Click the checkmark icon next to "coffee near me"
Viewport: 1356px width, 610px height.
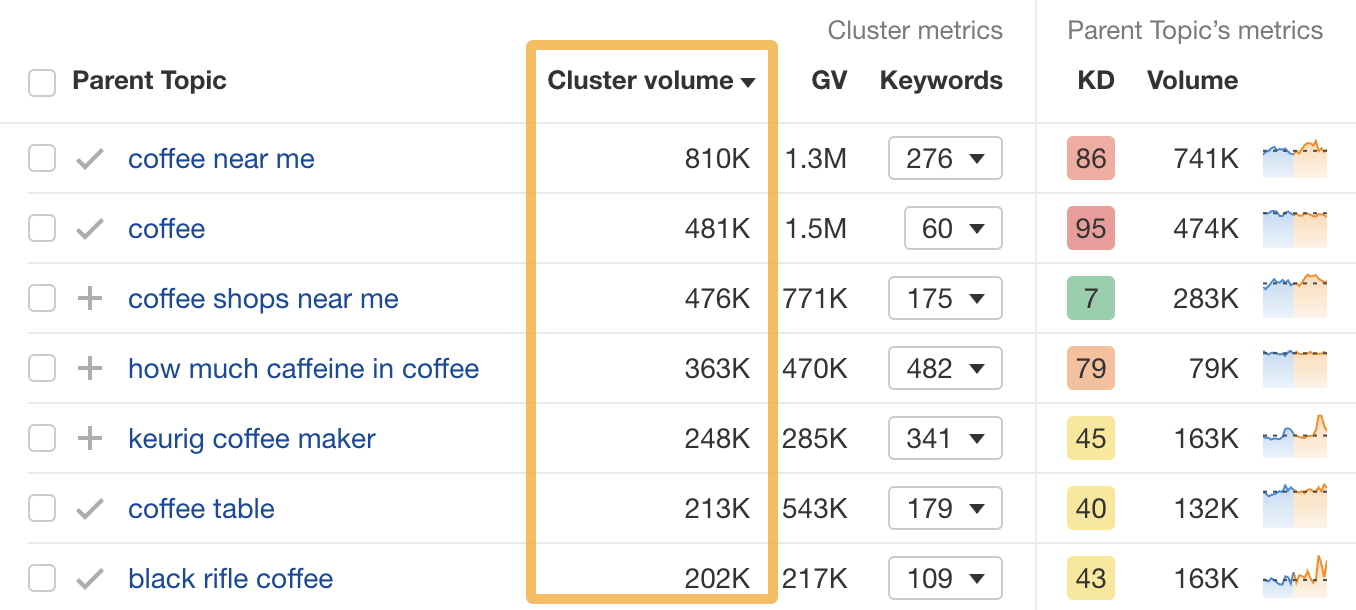click(89, 158)
